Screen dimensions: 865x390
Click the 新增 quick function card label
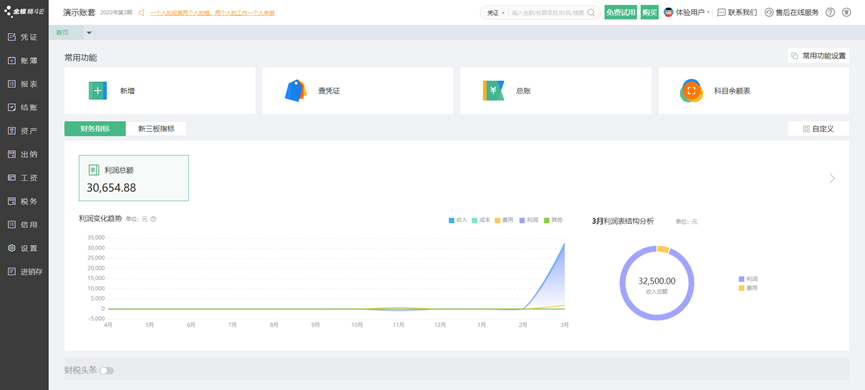[127, 91]
